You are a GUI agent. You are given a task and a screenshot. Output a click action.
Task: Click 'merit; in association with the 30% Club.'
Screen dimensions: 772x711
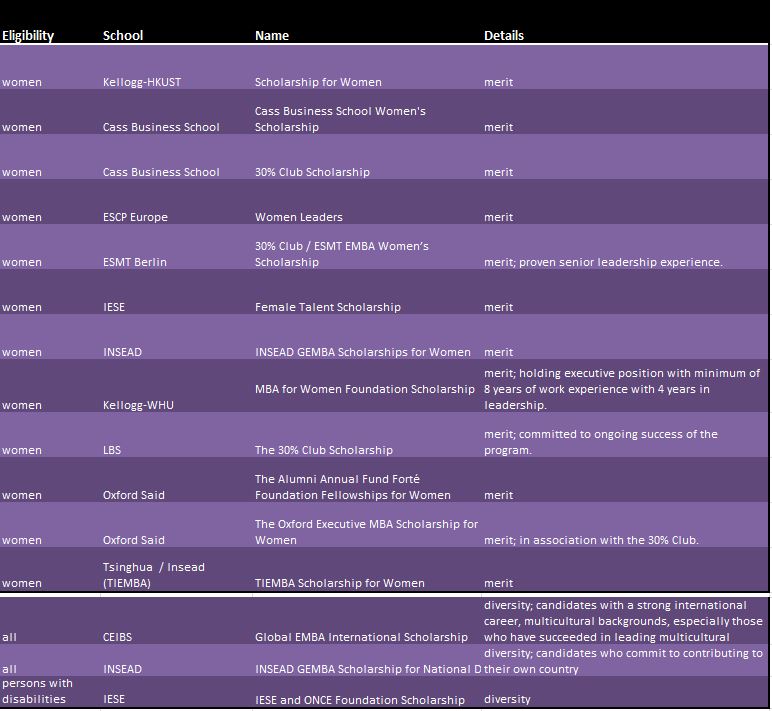[591, 540]
